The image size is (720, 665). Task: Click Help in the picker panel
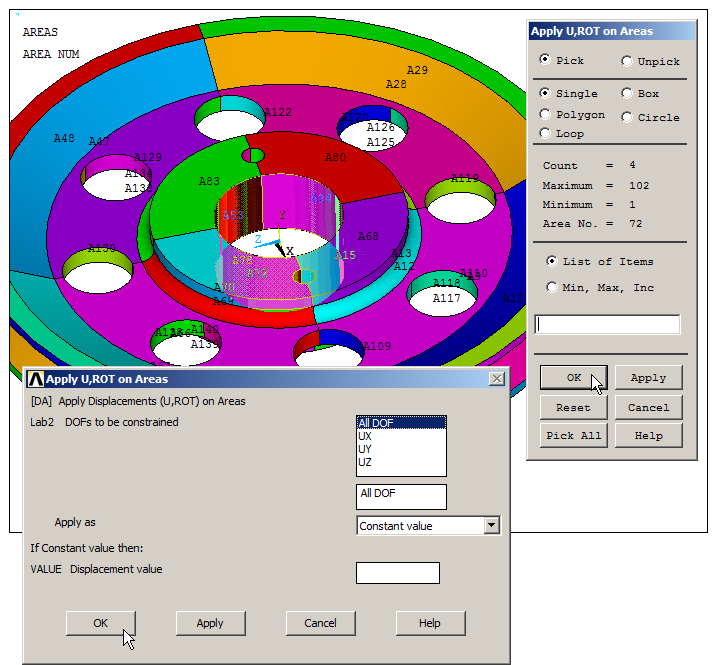pyautogui.click(x=648, y=435)
